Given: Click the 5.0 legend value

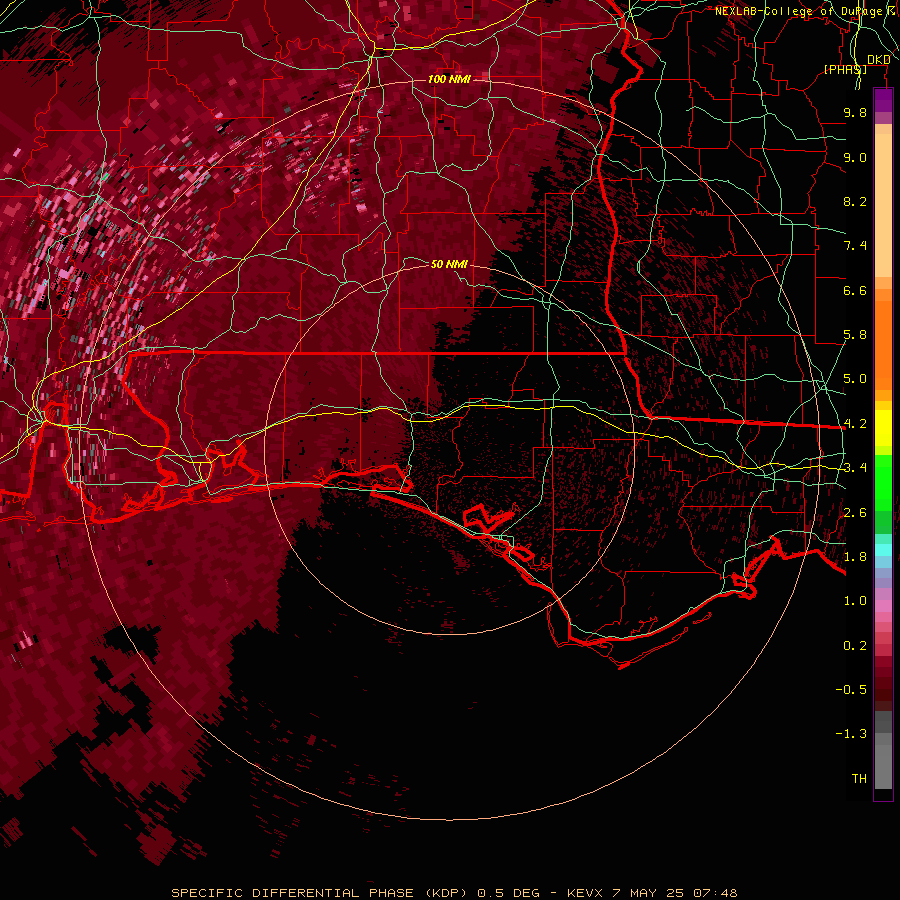Looking at the screenshot, I should (855, 379).
